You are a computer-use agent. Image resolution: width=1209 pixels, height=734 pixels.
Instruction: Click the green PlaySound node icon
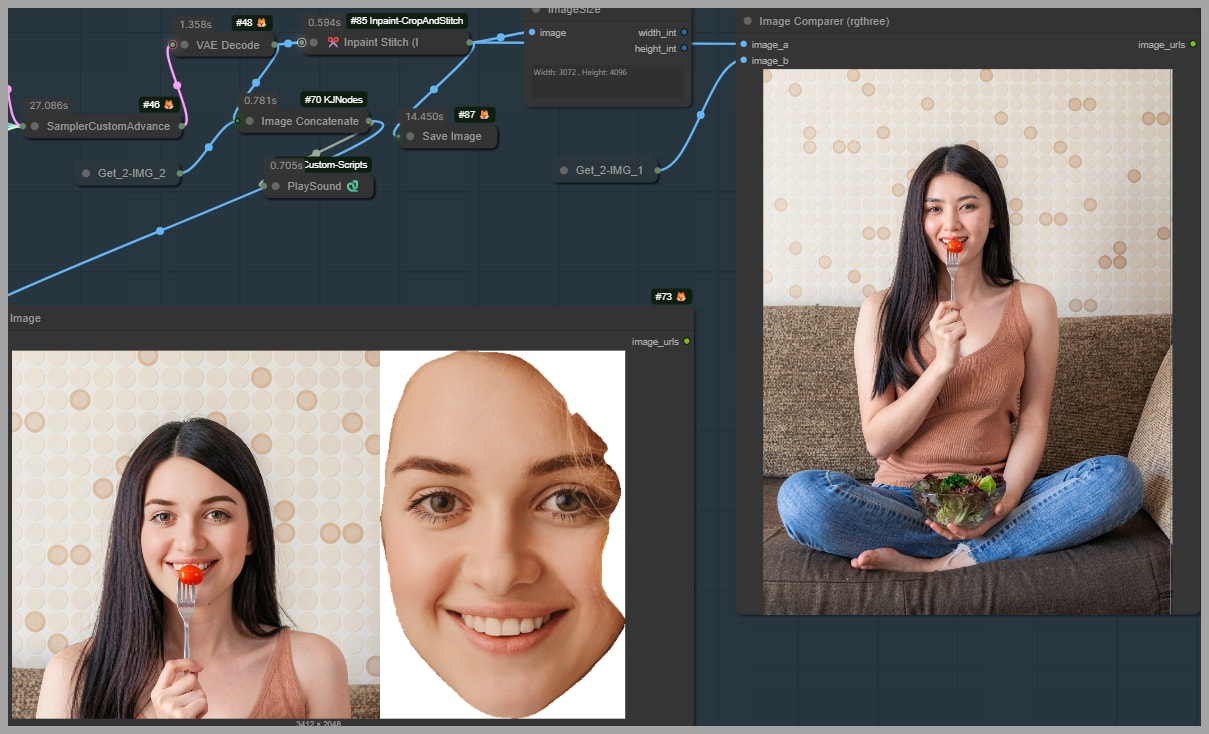(x=353, y=186)
